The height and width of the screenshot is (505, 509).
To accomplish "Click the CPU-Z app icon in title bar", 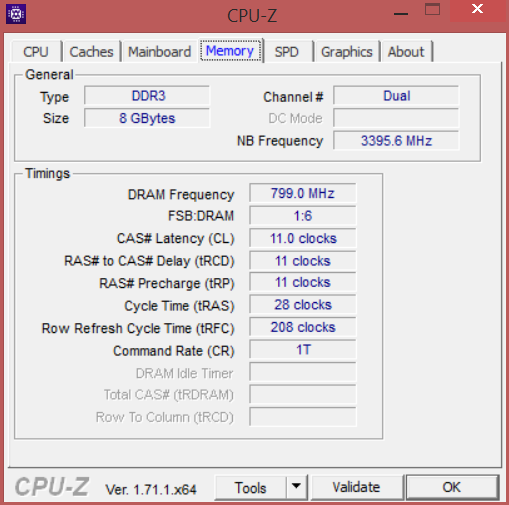I will coord(16,14).
